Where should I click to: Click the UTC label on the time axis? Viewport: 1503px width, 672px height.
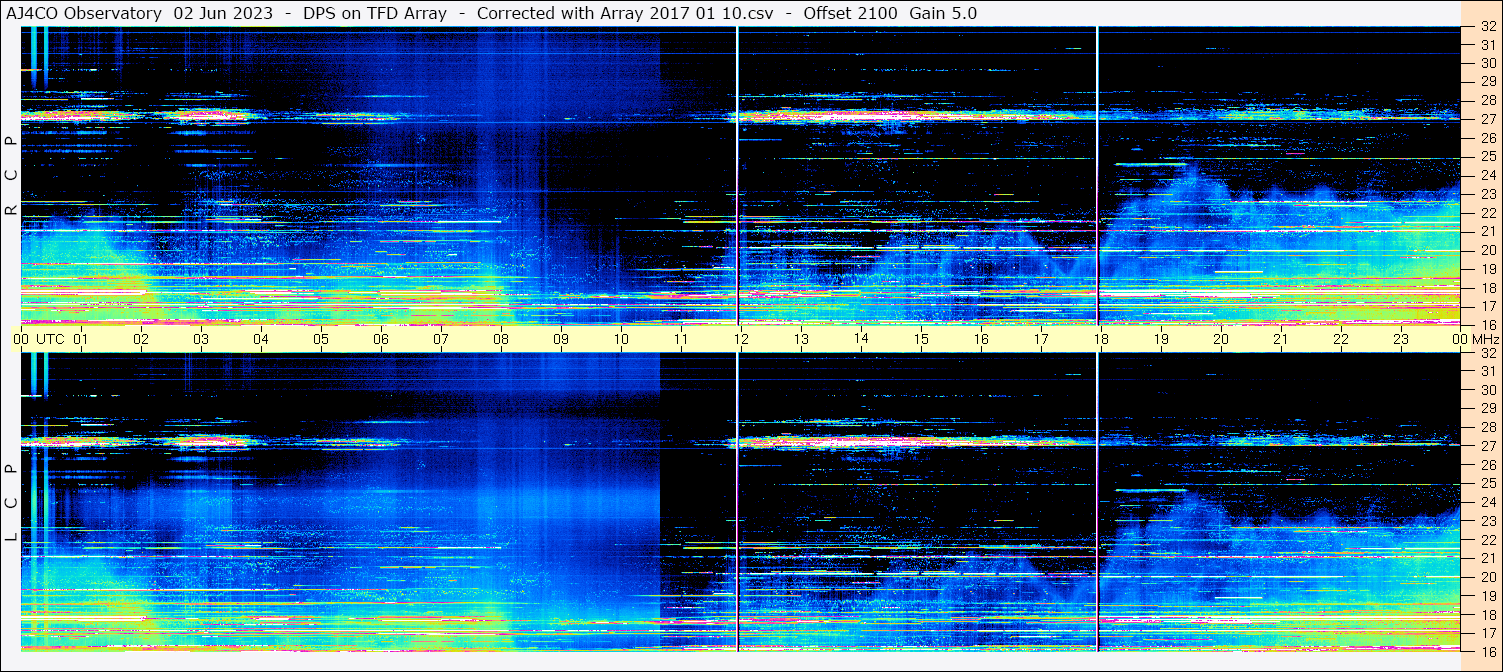50,339
